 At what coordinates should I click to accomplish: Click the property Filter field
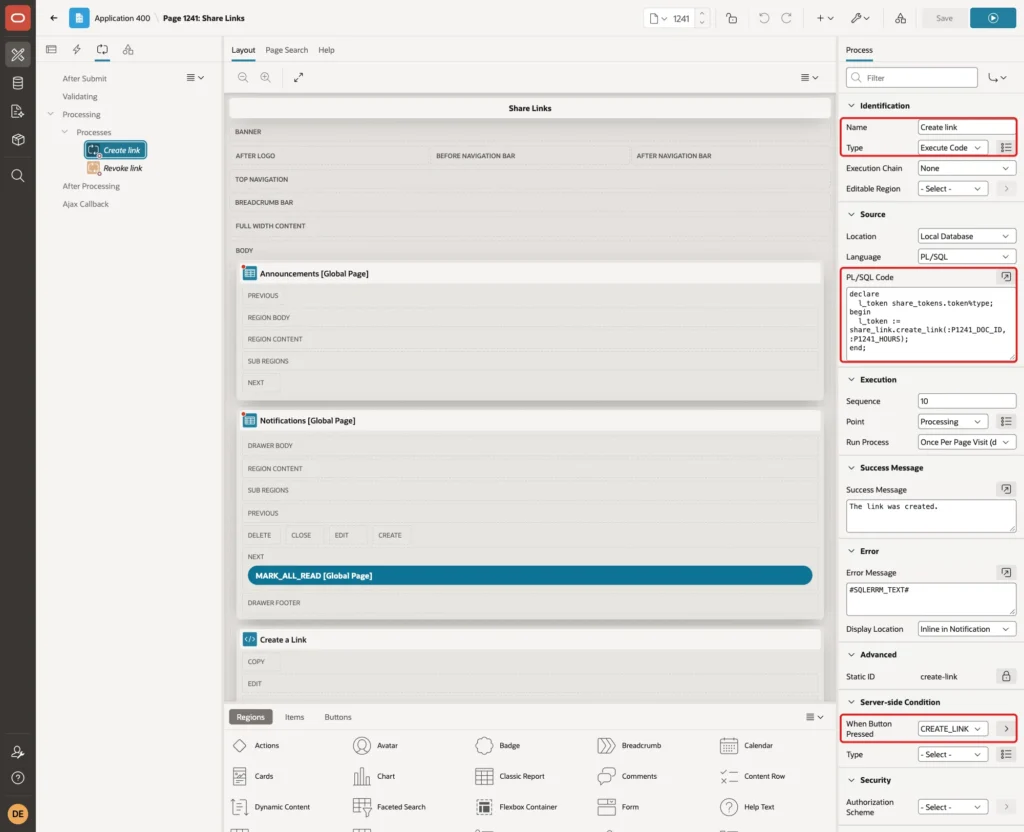pos(912,78)
